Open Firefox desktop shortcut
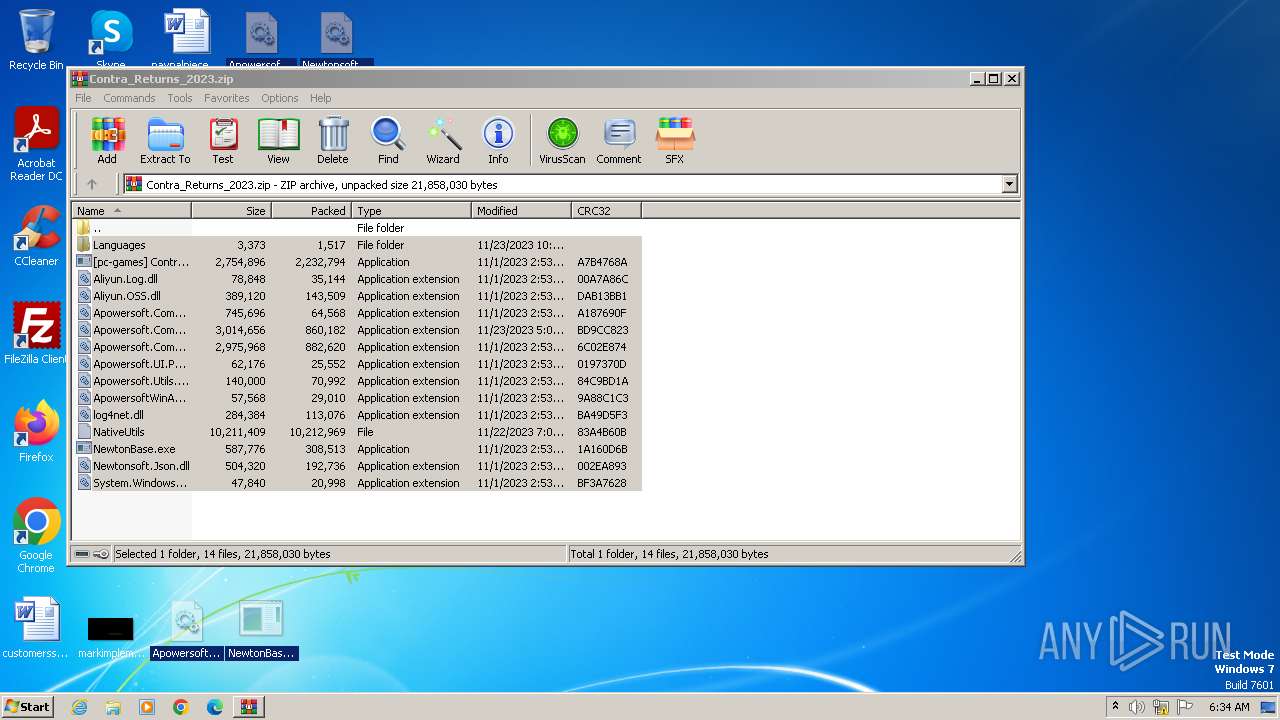 point(36,432)
